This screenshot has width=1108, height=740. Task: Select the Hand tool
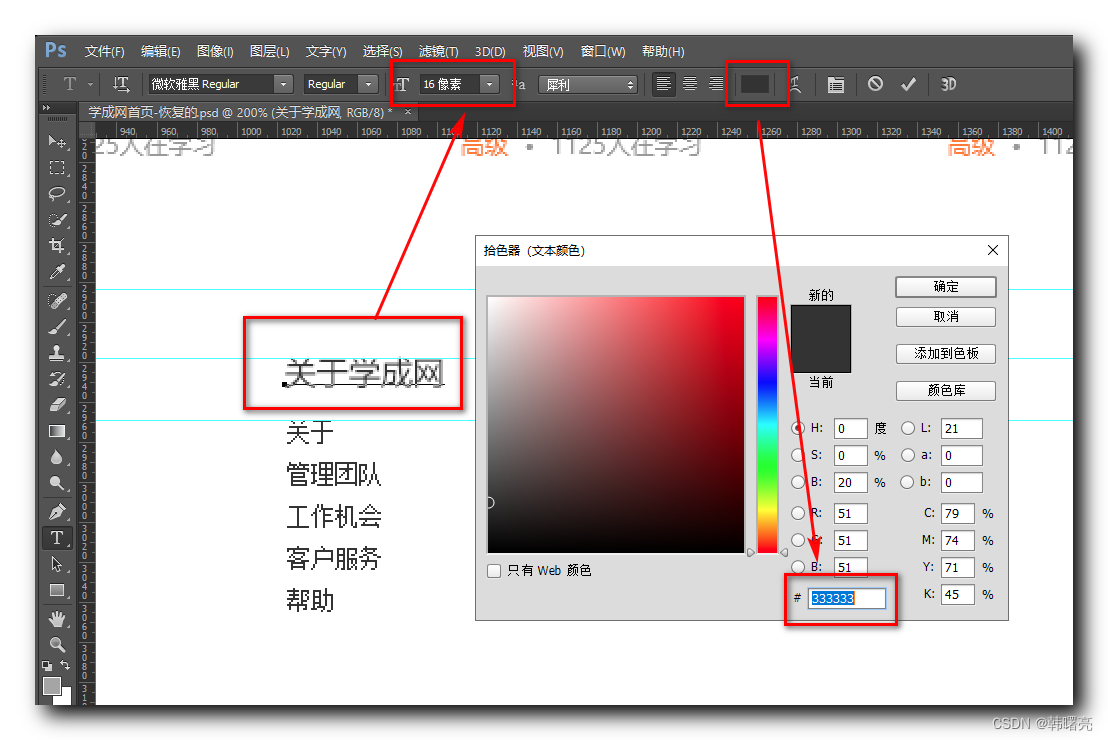coord(57,617)
